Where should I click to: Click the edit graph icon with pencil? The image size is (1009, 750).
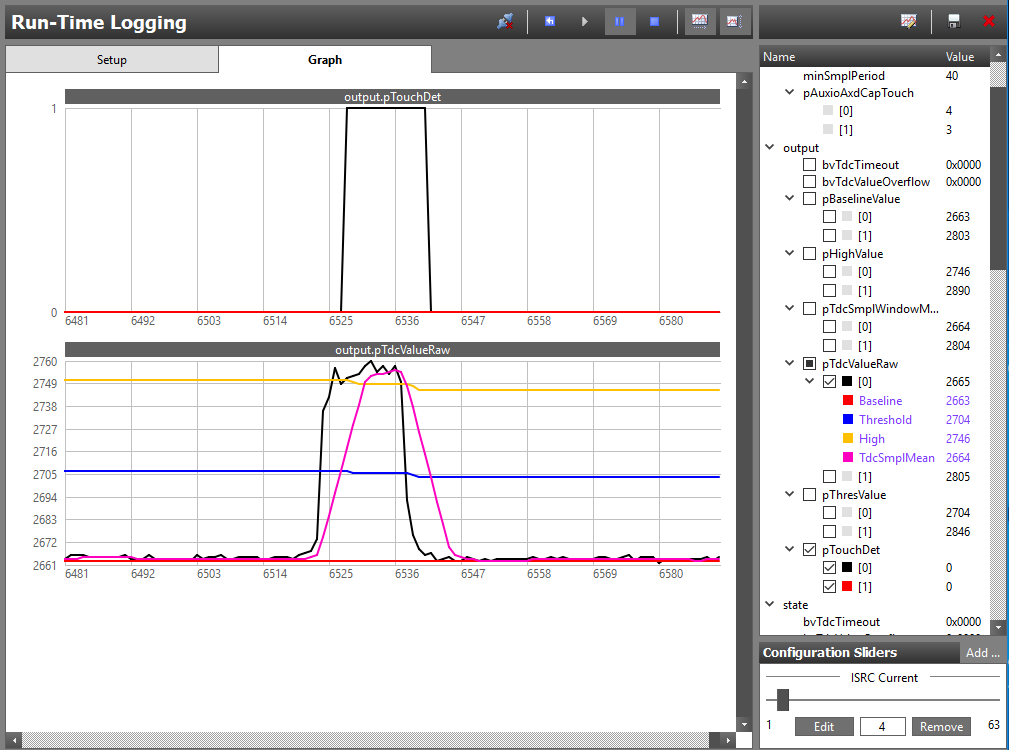[x=909, y=21]
